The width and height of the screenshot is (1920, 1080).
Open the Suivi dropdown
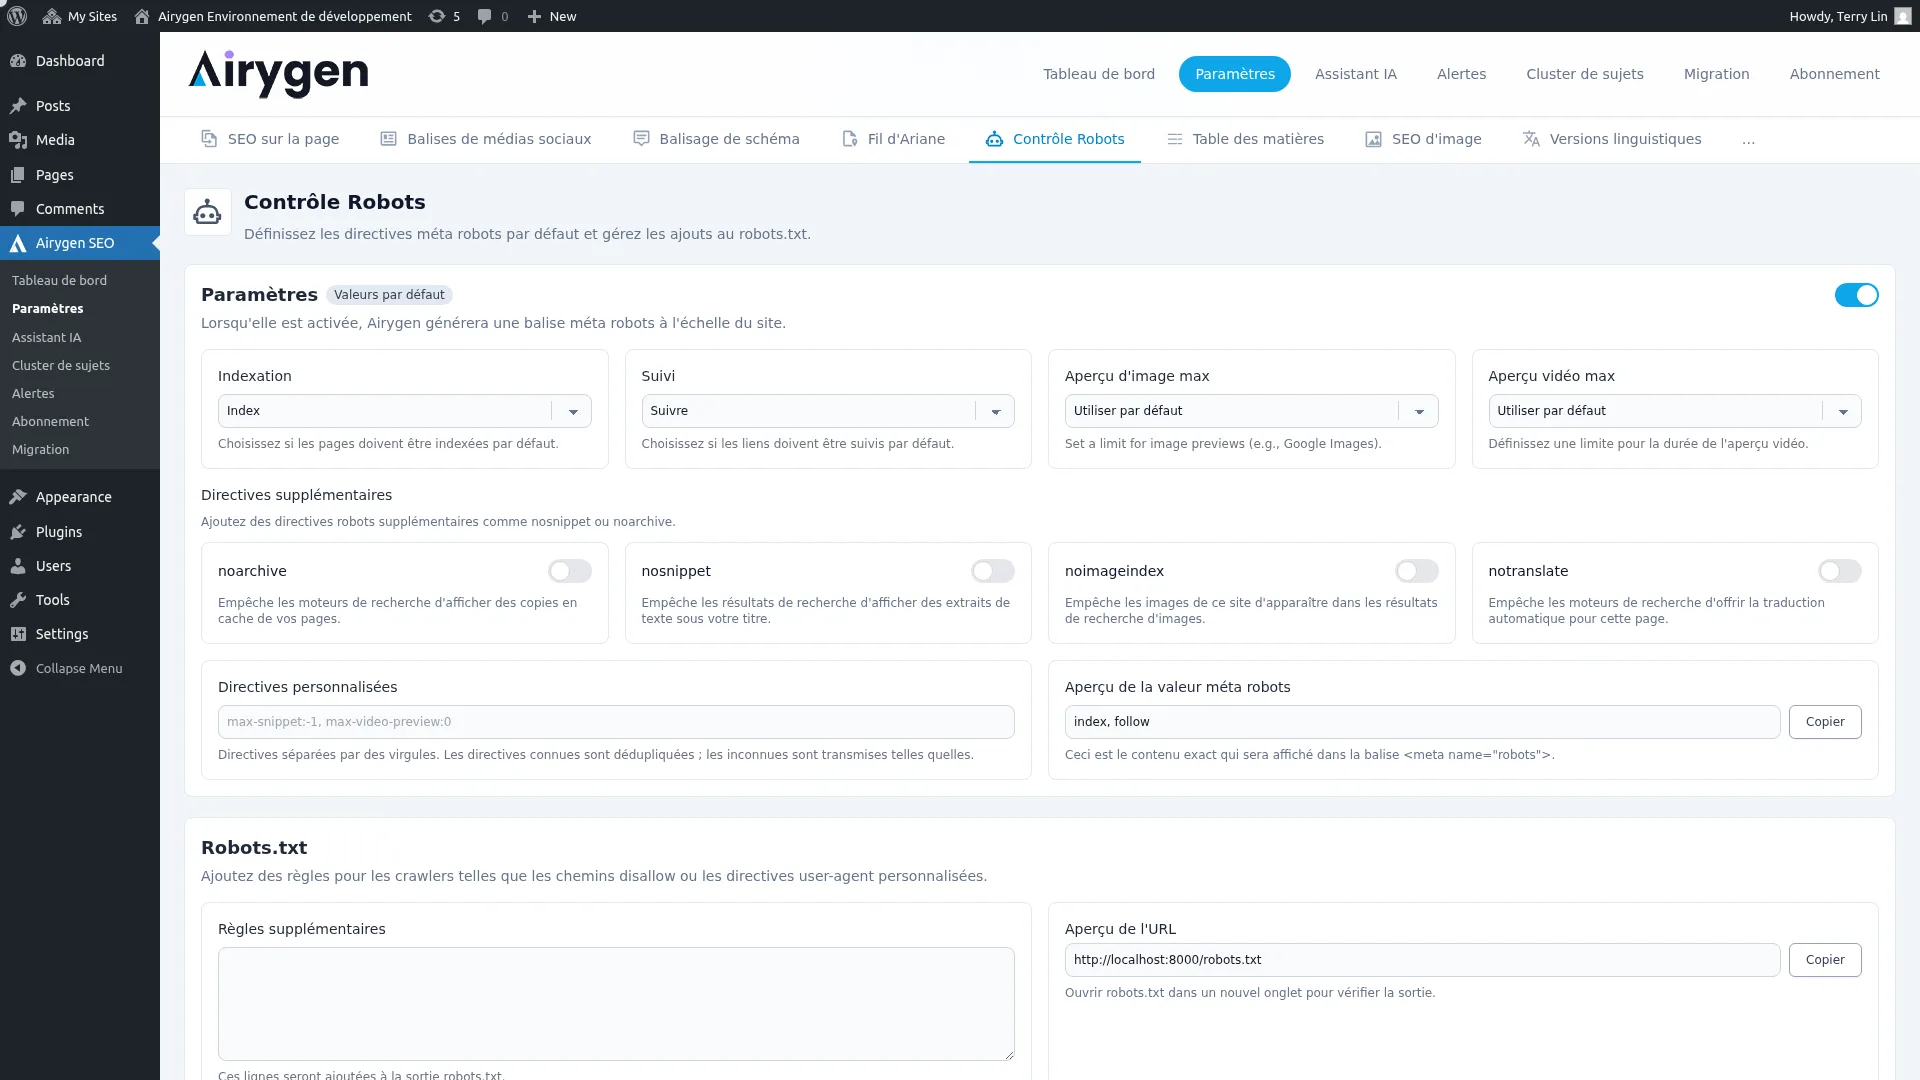[x=828, y=411]
